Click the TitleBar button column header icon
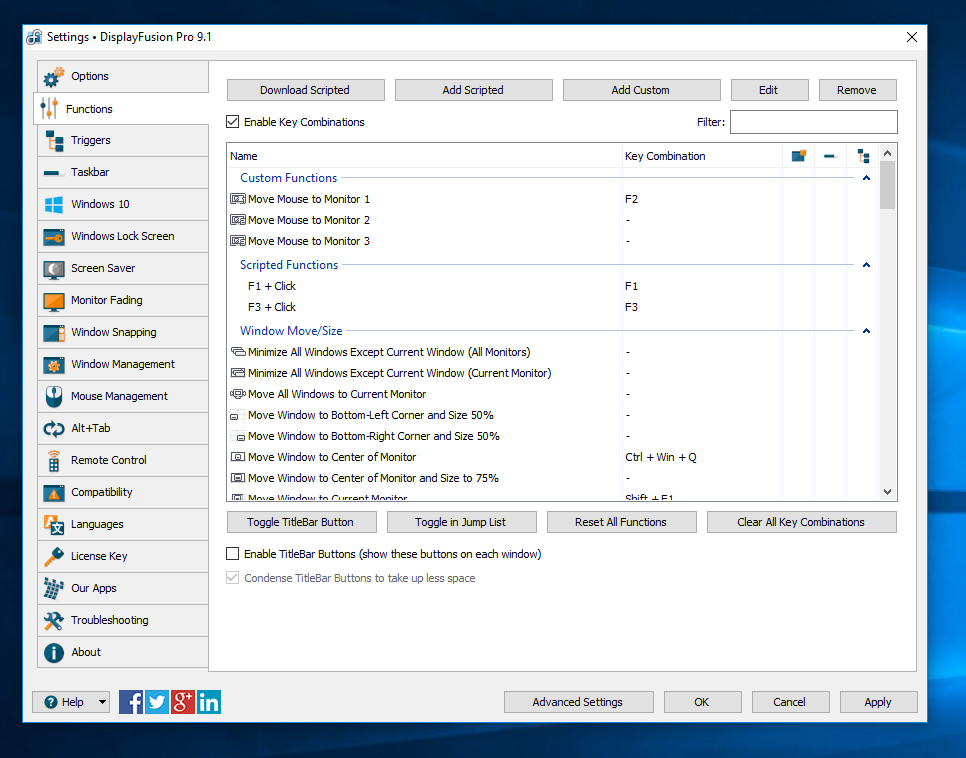This screenshot has height=758, width=966. pos(798,156)
